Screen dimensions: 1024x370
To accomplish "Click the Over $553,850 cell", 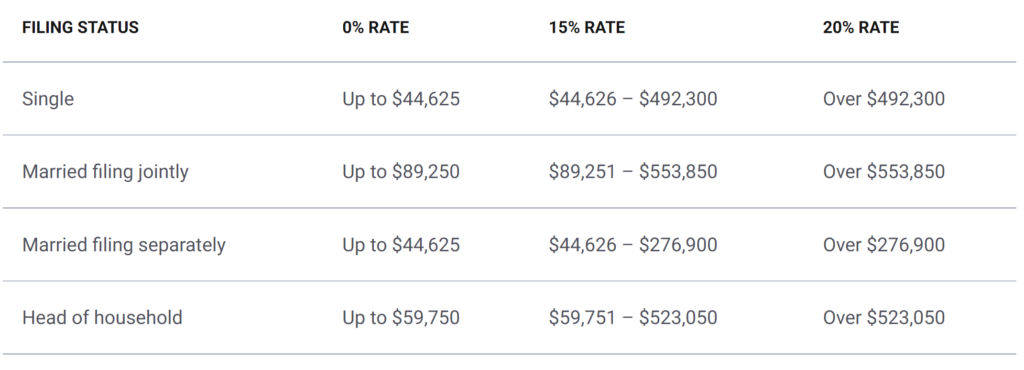I will pos(884,172).
